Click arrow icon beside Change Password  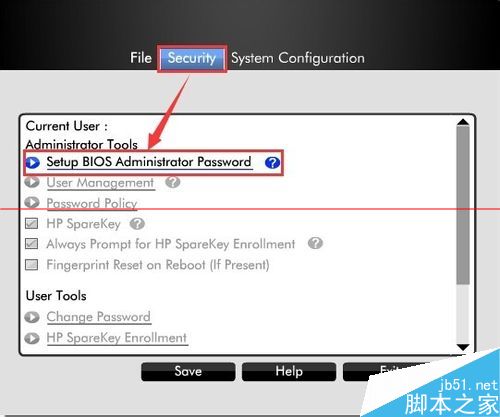[32, 317]
